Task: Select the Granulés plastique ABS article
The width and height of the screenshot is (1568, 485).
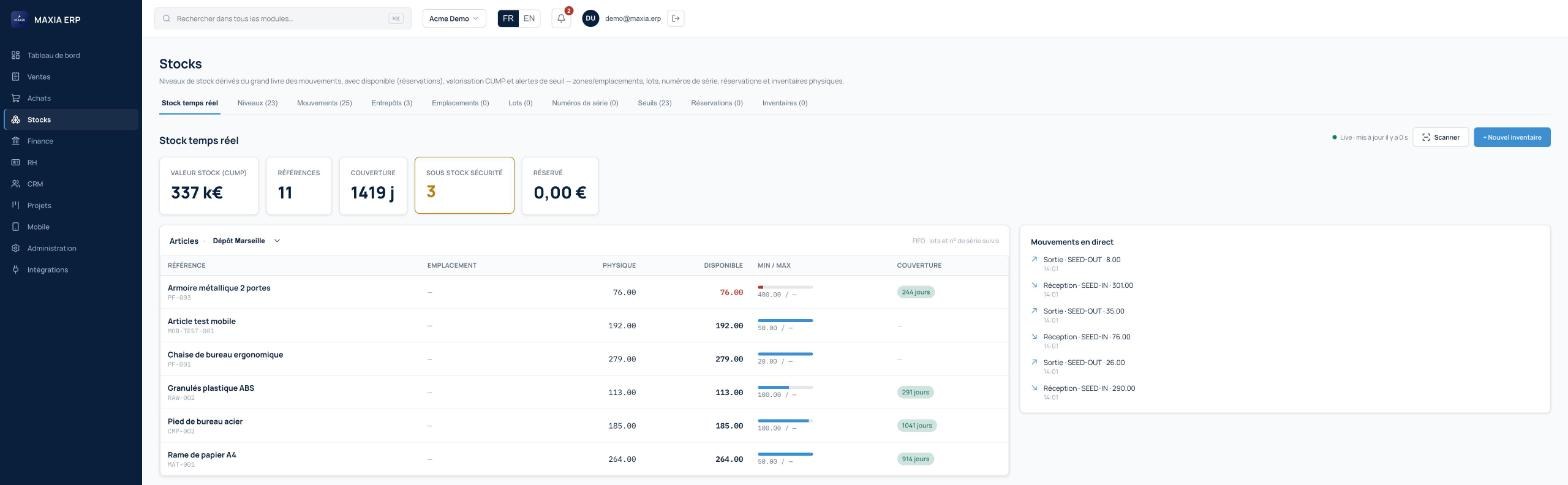Action: (584, 392)
